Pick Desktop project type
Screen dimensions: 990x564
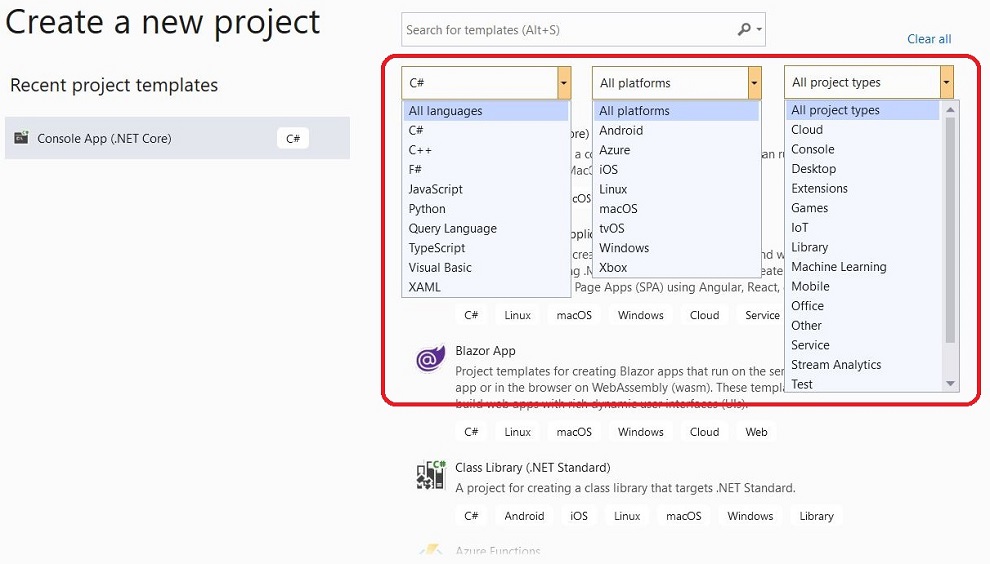click(863, 169)
